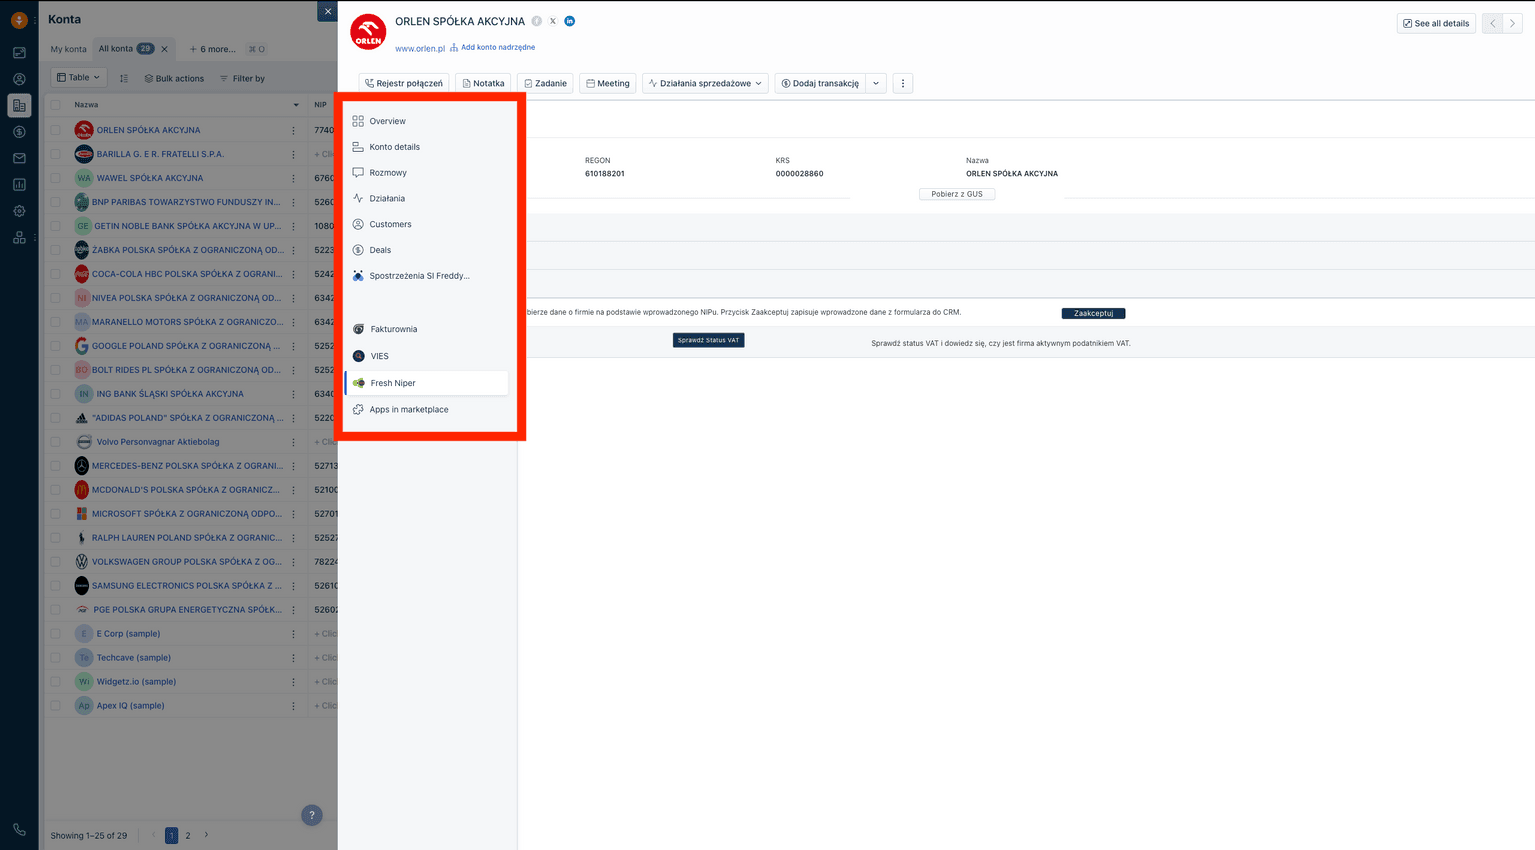The height and width of the screenshot is (850, 1535).
Task: Open Settings gear in left sidebar
Action: [x=19, y=211]
